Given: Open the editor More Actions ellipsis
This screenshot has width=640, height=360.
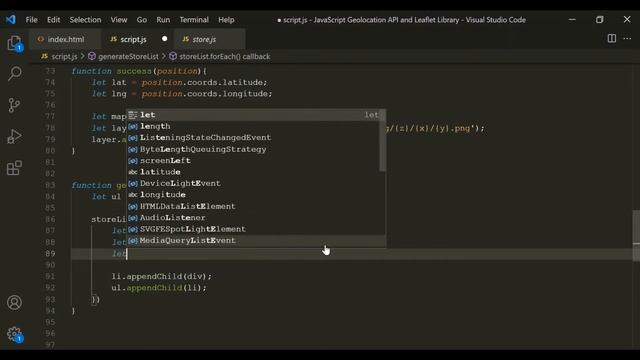Looking at the screenshot, I should pyautogui.click(x=627, y=39).
